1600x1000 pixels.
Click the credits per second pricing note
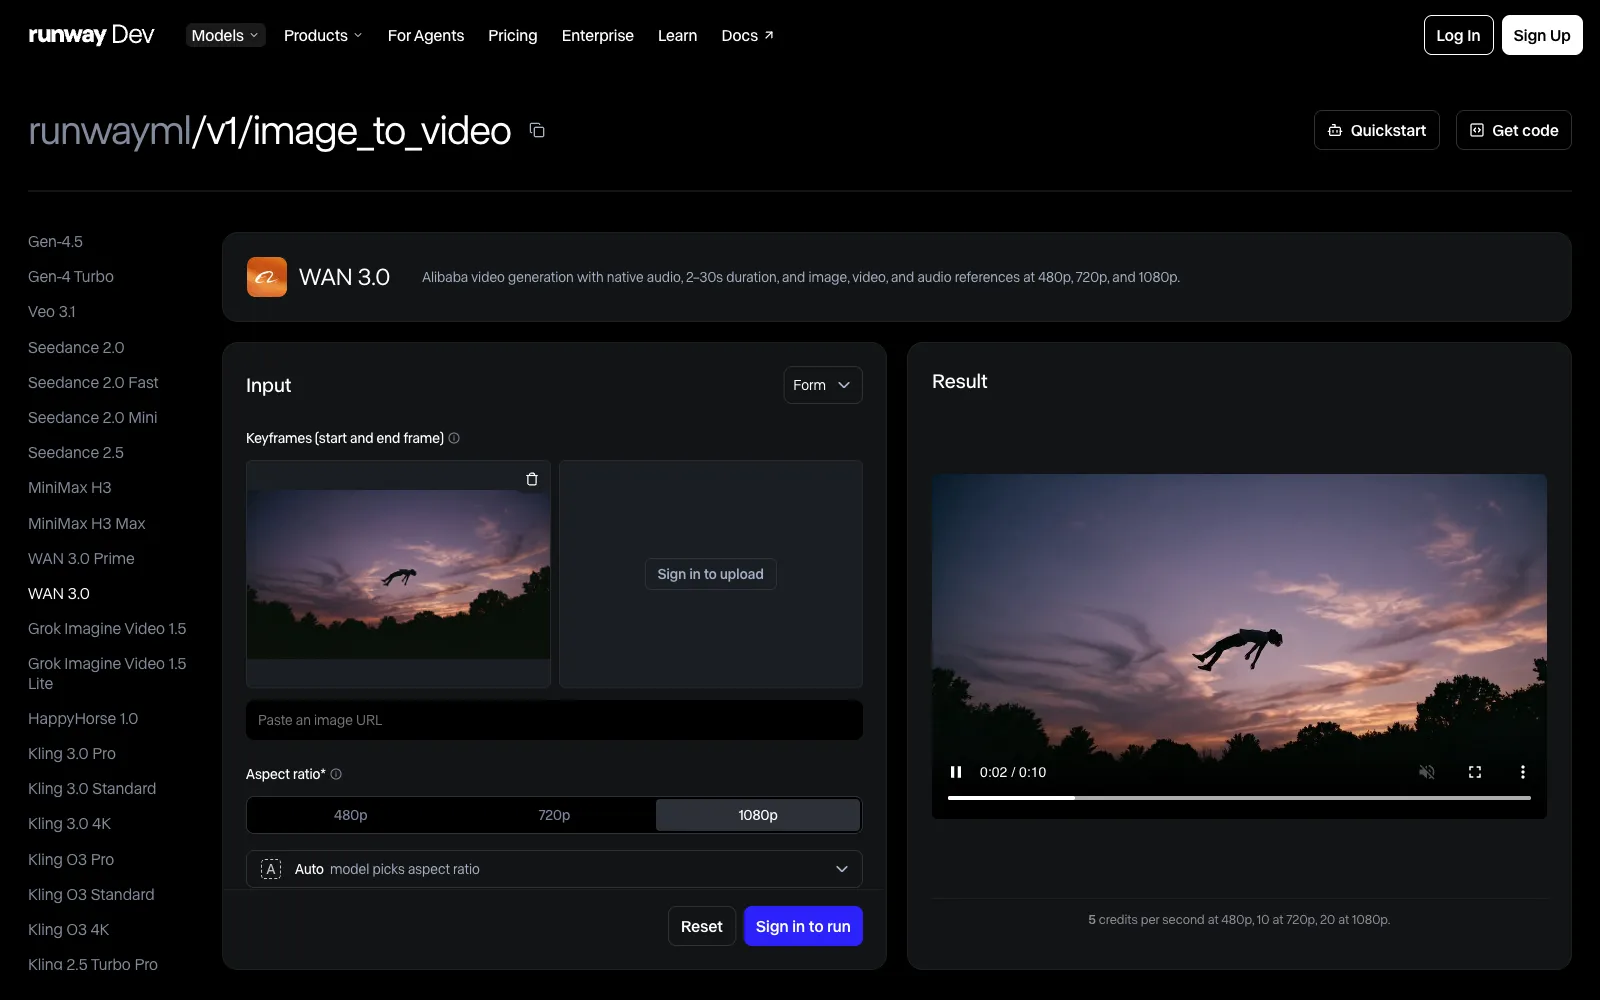pos(1239,919)
